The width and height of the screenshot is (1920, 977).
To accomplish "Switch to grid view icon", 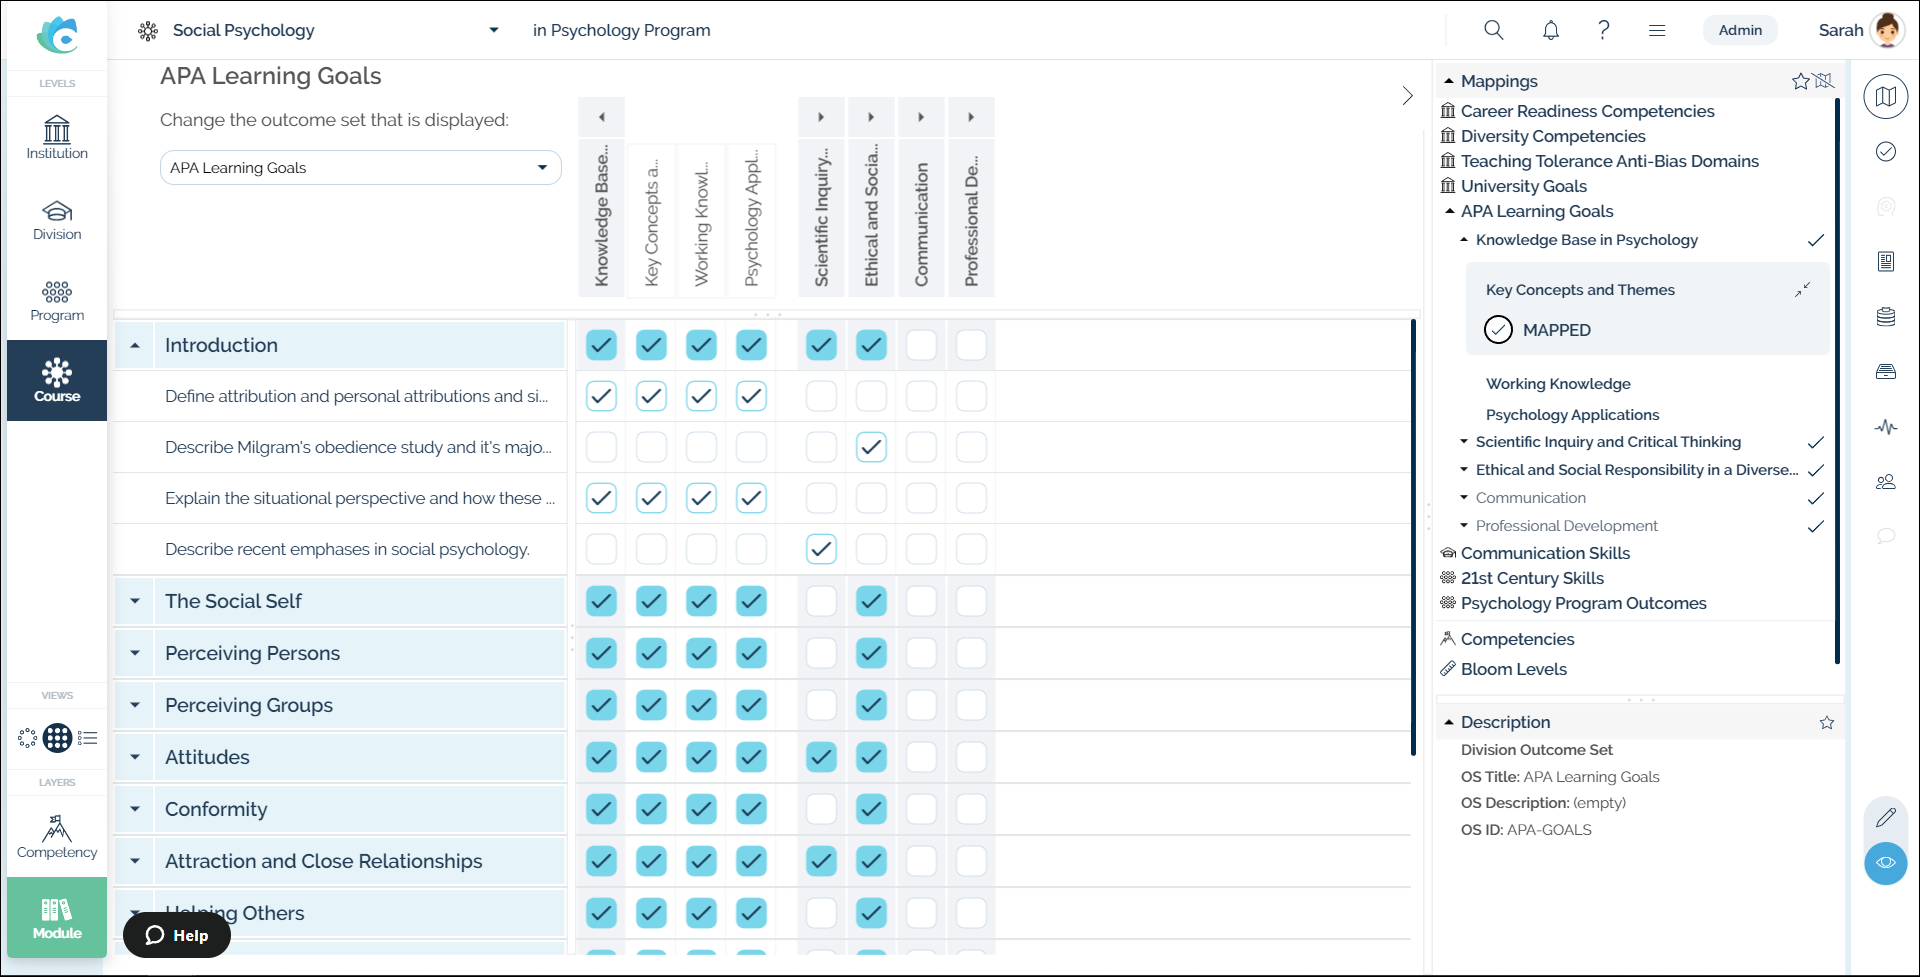I will [57, 738].
